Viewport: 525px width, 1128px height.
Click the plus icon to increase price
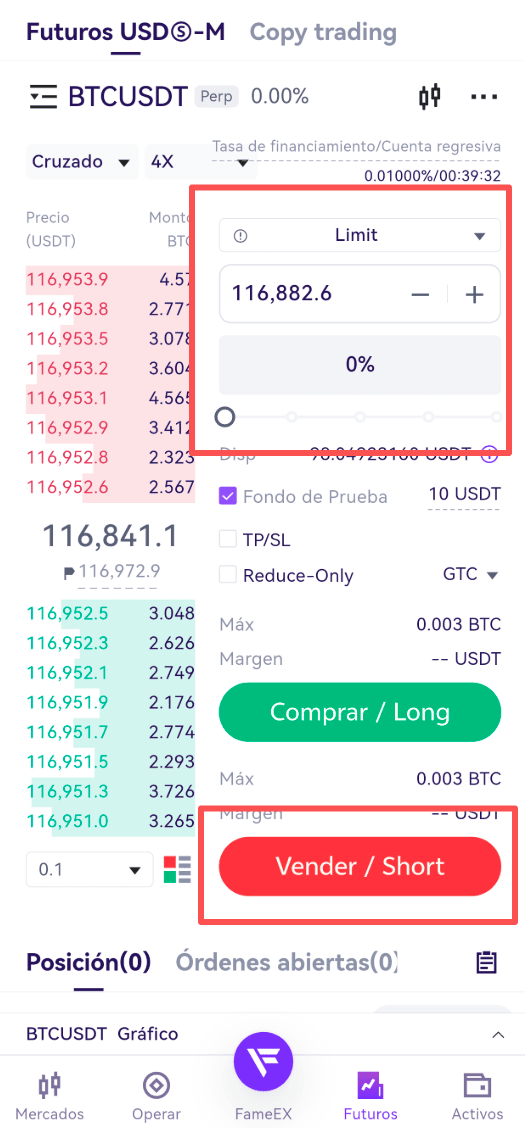[474, 294]
